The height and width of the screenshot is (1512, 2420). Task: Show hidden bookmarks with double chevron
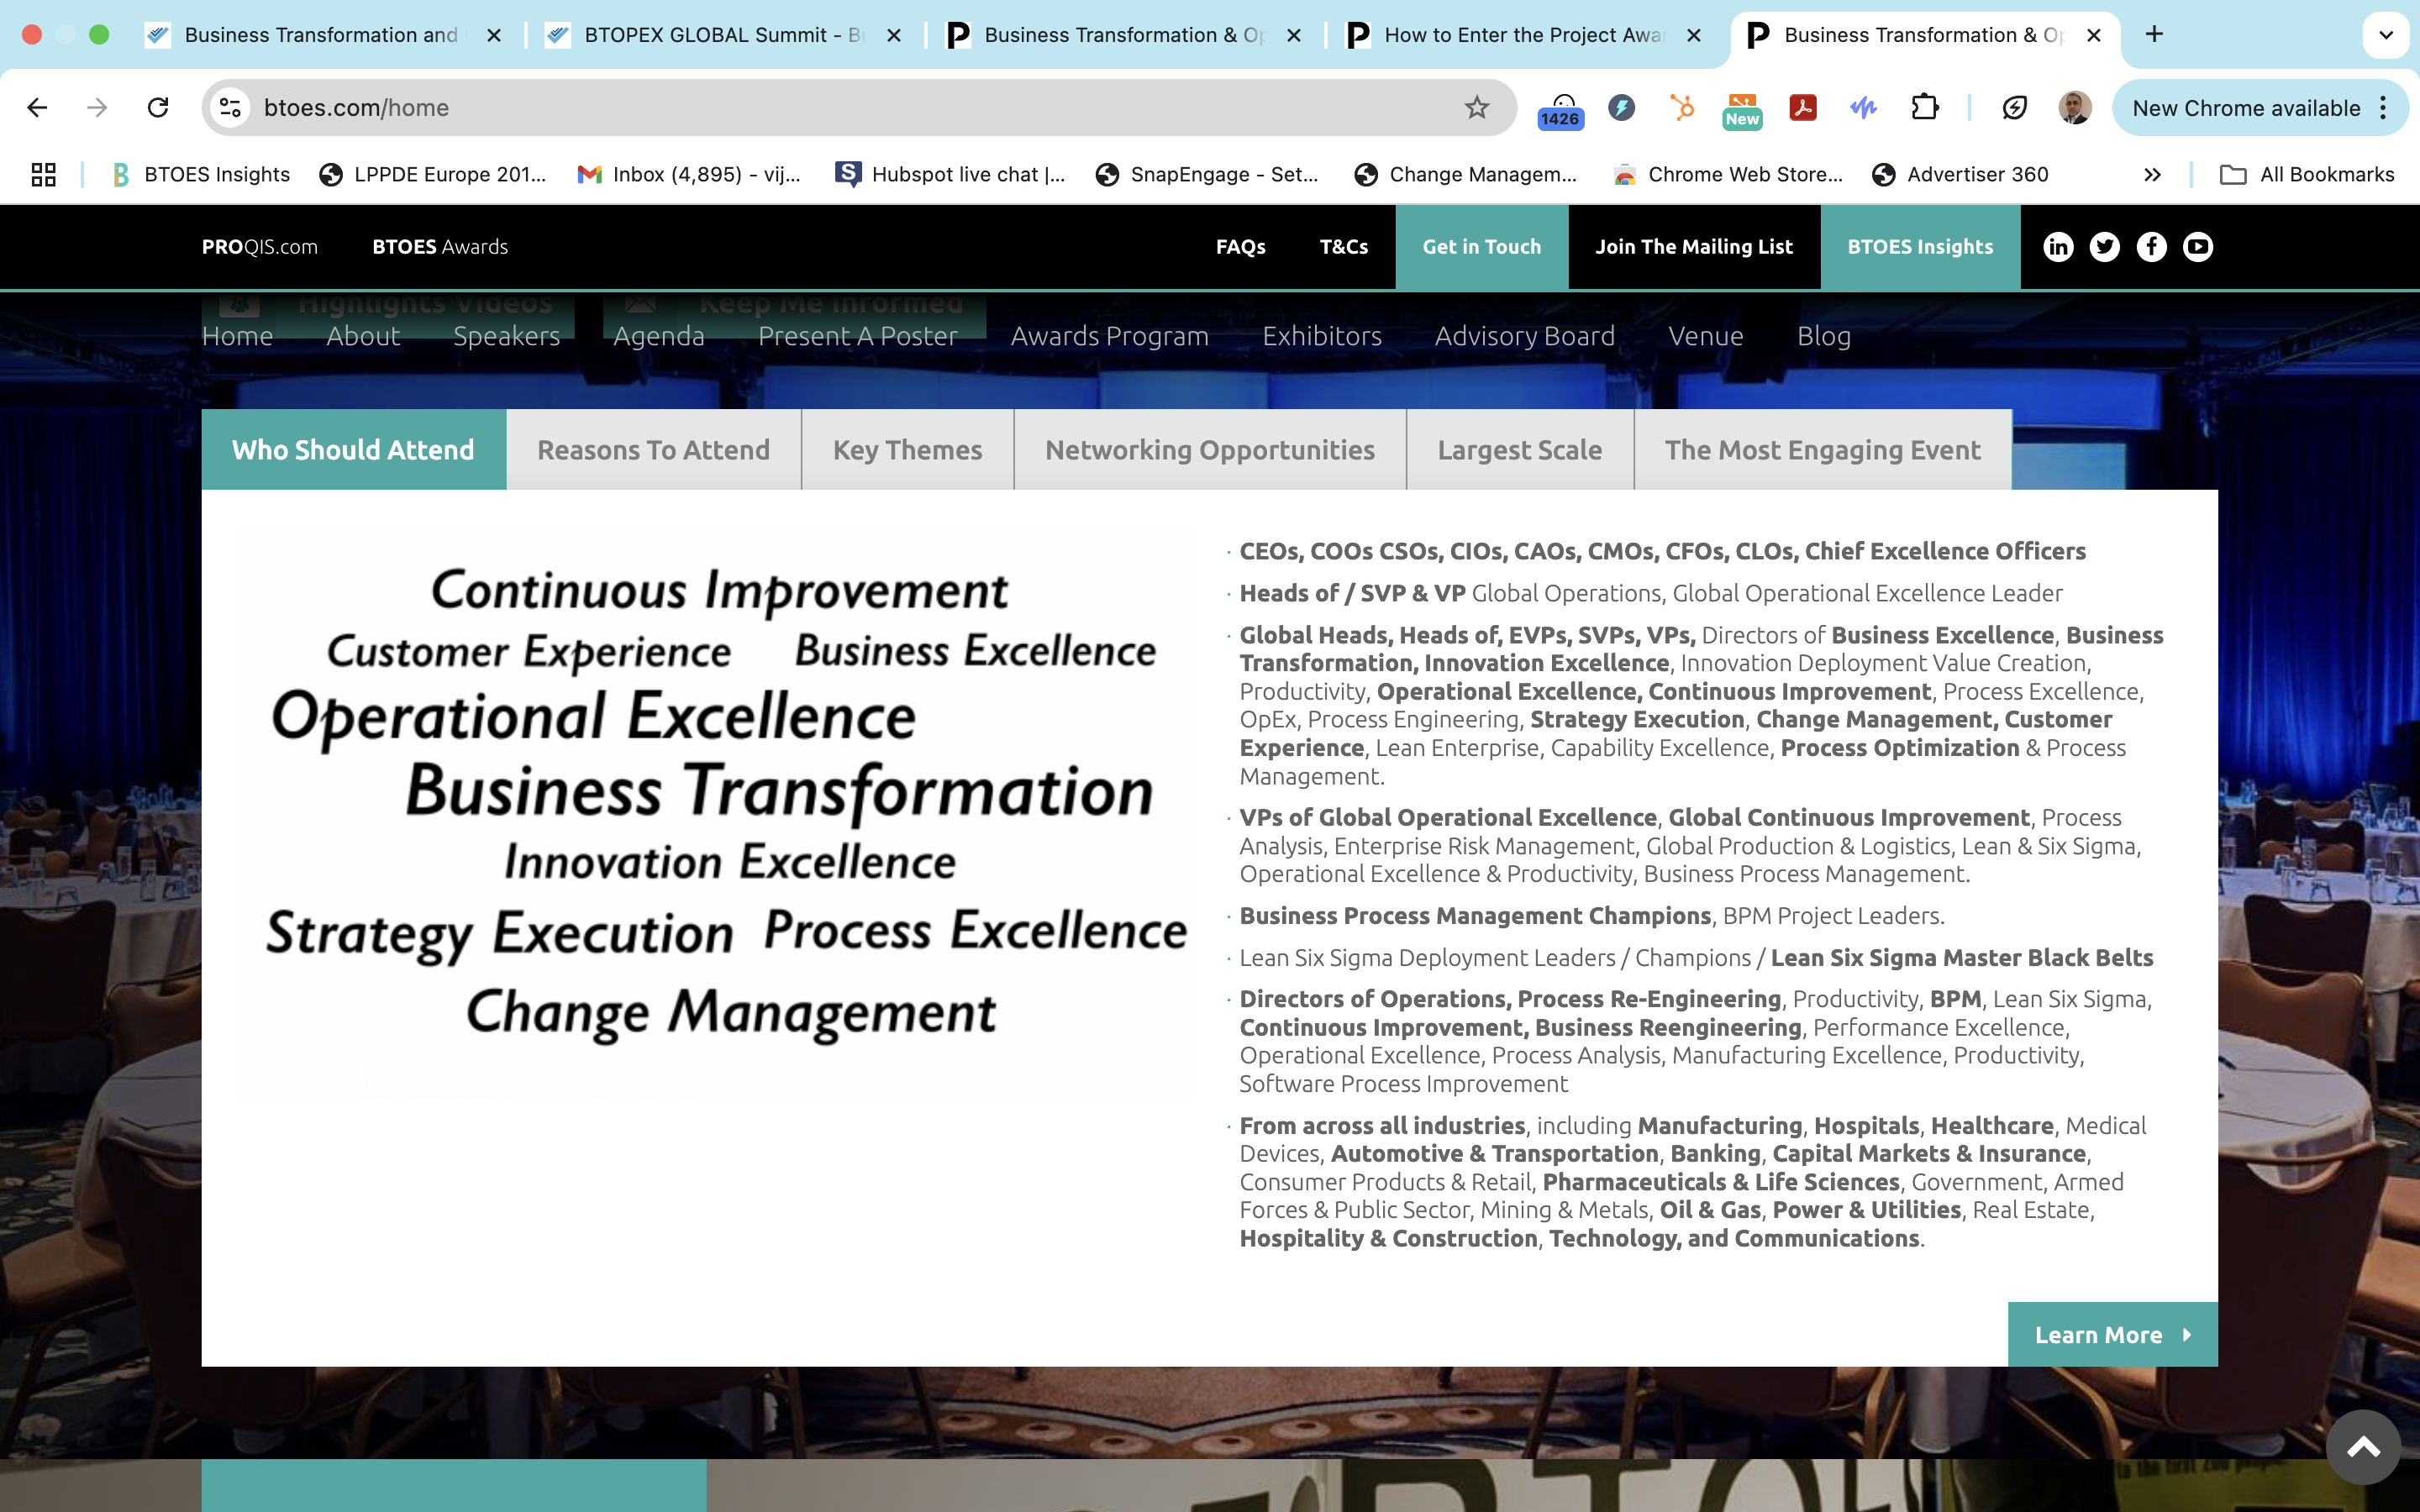2152,175
